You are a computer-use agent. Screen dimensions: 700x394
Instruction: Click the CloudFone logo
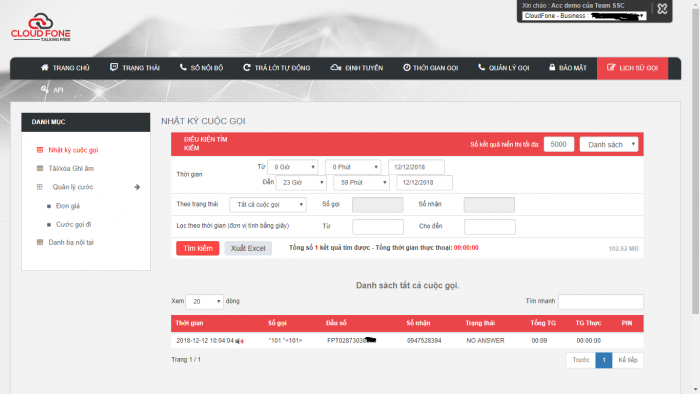pyautogui.click(x=41, y=27)
